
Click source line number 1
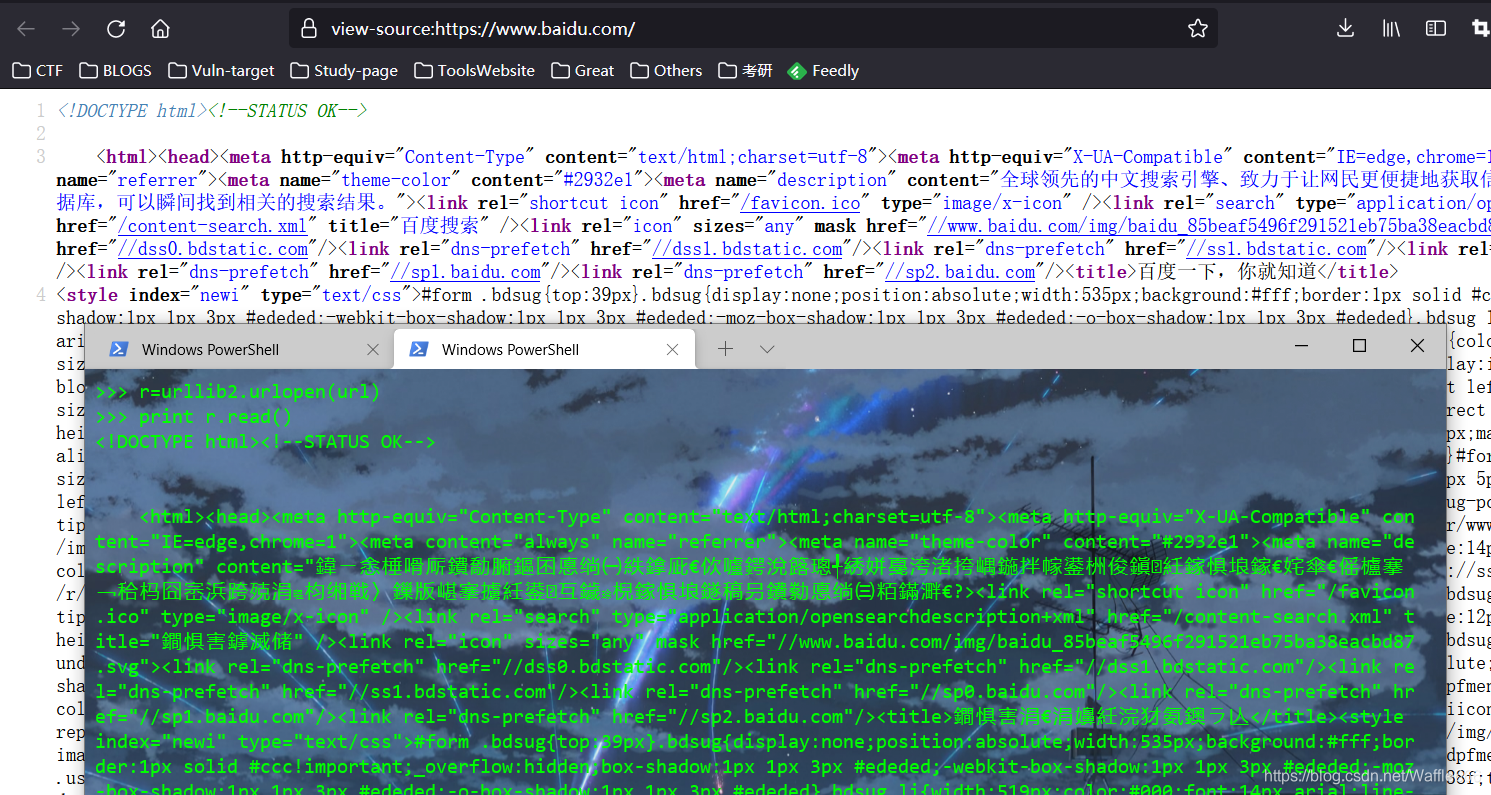pyautogui.click(x=40, y=111)
